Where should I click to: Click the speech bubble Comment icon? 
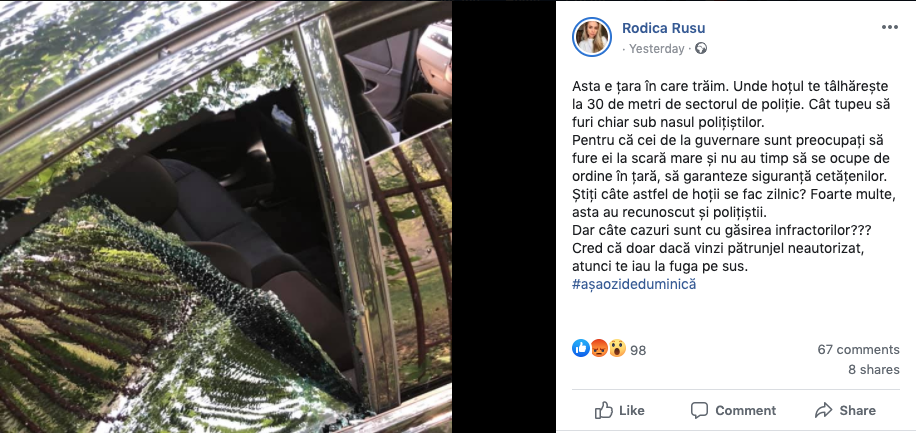pos(699,410)
